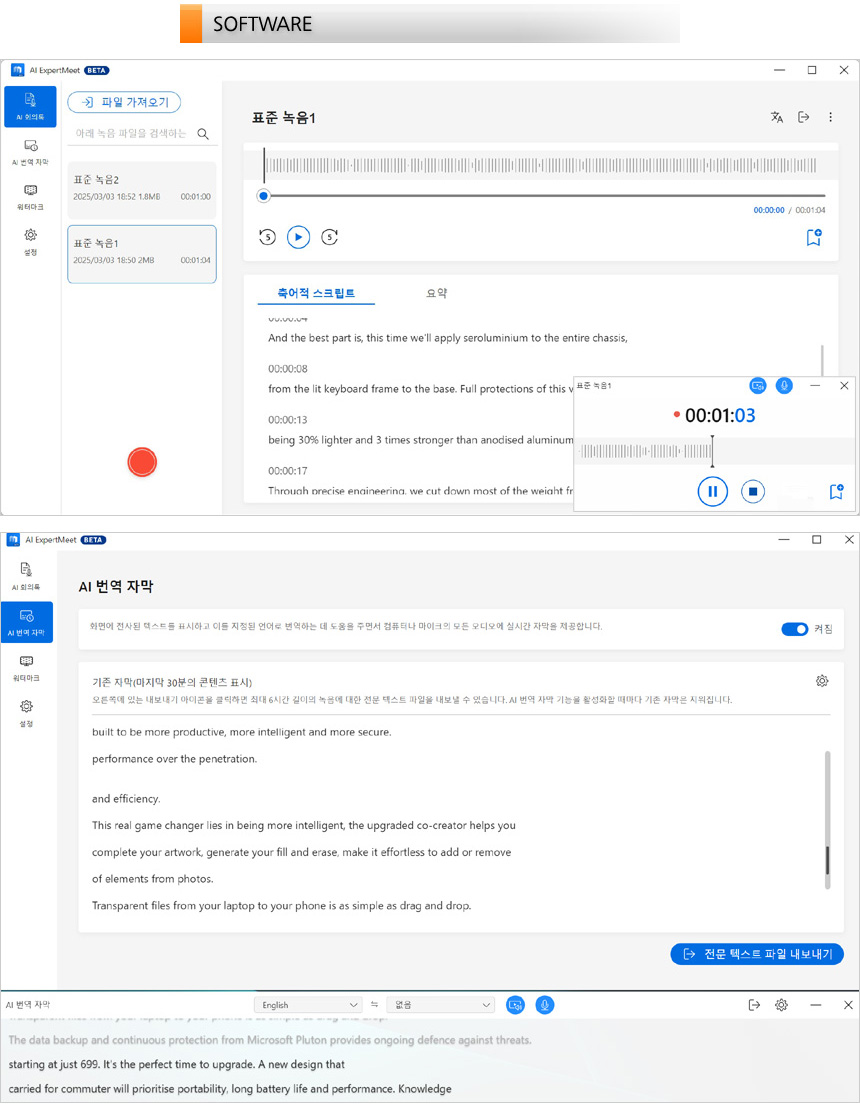Open the three-dot more options menu

(x=830, y=117)
